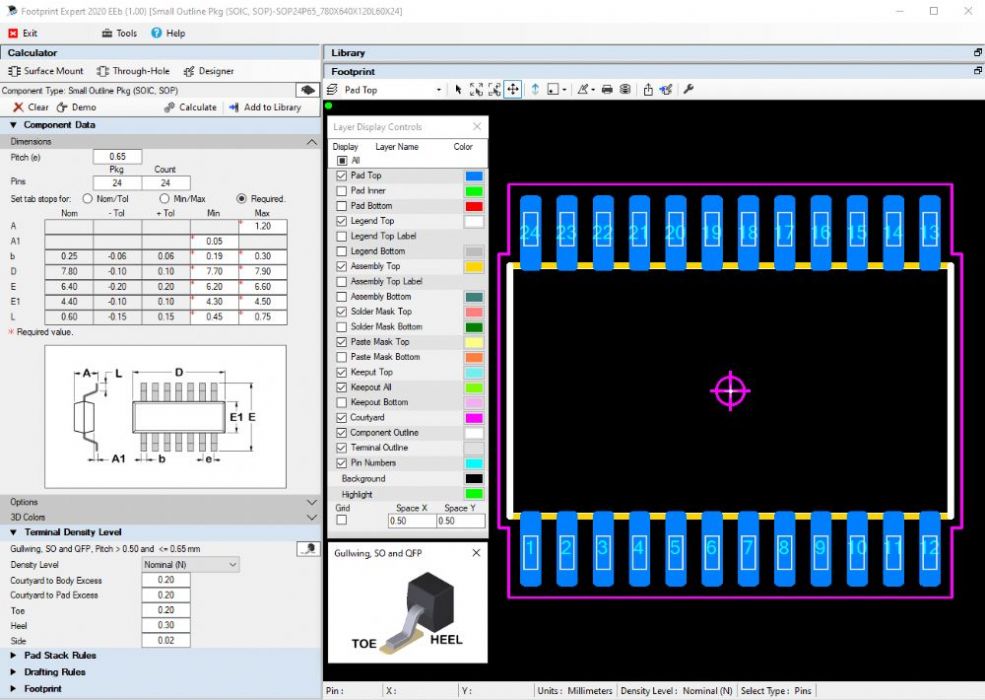Open the Tools menu

click(119, 33)
